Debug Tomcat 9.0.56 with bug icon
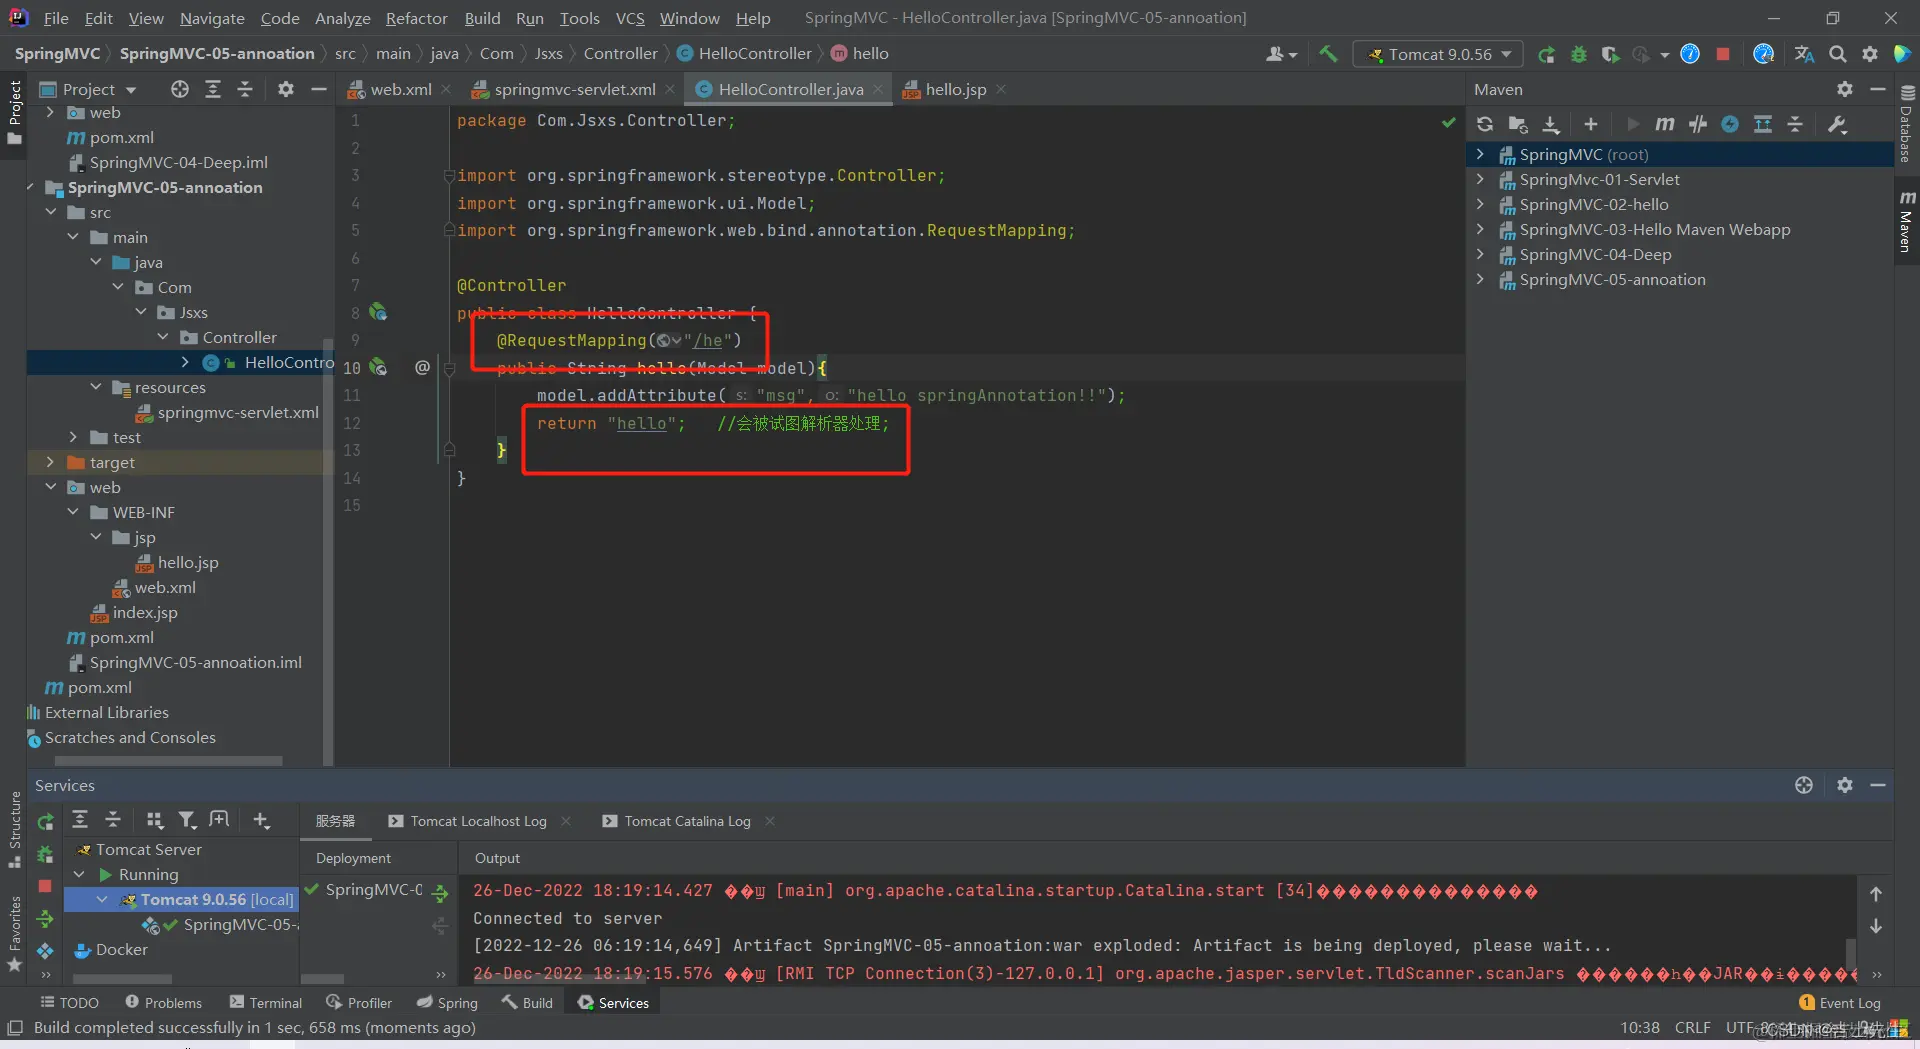 1579,54
